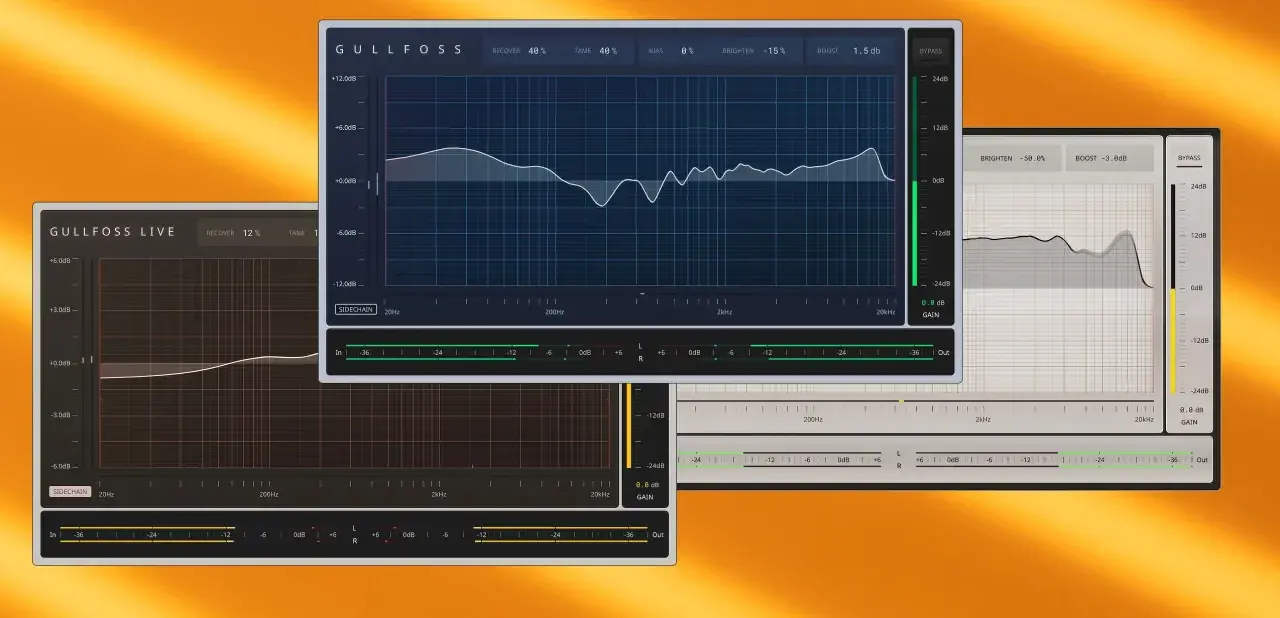Click the Bias 0% control in blue Gullfoss
This screenshot has width=1280, height=618.
point(670,50)
